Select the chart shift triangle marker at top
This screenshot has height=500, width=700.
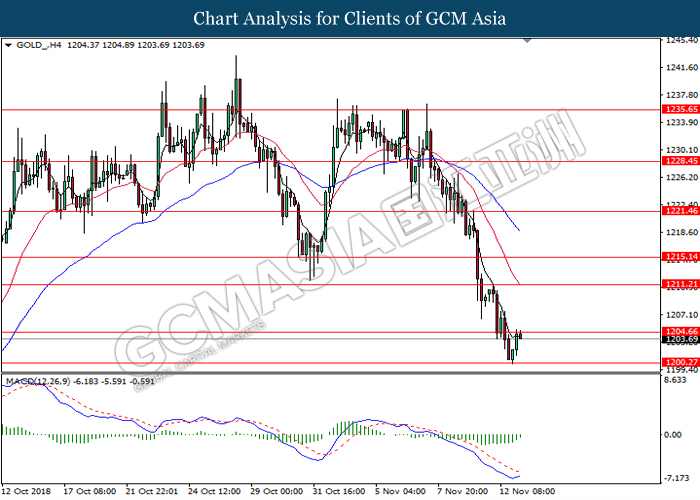tap(527, 40)
